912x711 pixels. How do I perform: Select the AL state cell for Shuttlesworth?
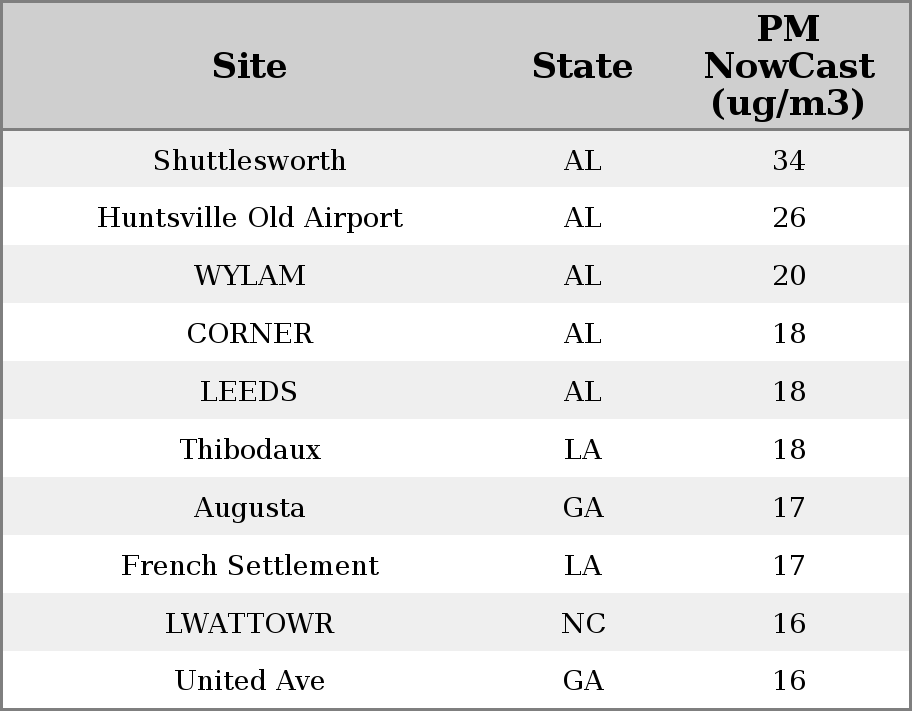(x=582, y=160)
